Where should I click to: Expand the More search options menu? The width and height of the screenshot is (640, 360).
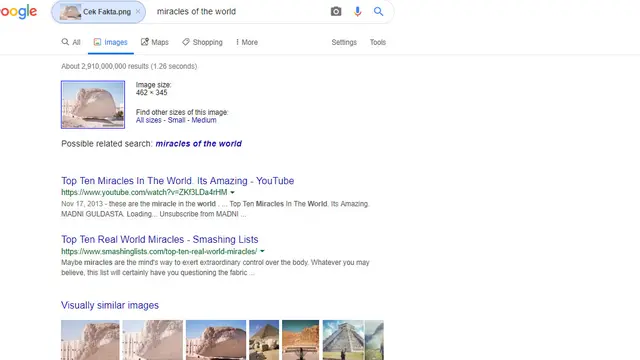coord(247,42)
